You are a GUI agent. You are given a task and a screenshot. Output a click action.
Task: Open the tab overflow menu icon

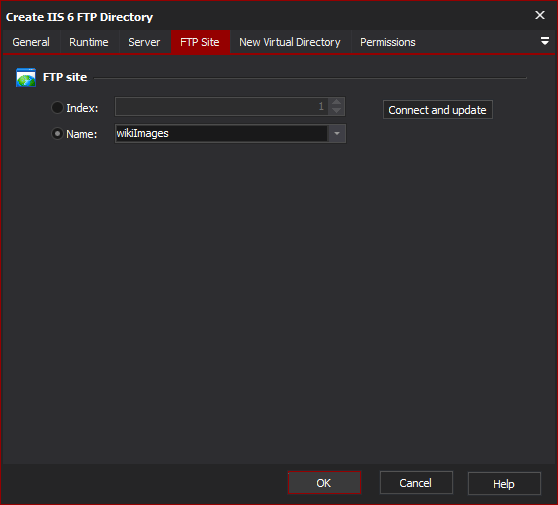tap(544, 41)
